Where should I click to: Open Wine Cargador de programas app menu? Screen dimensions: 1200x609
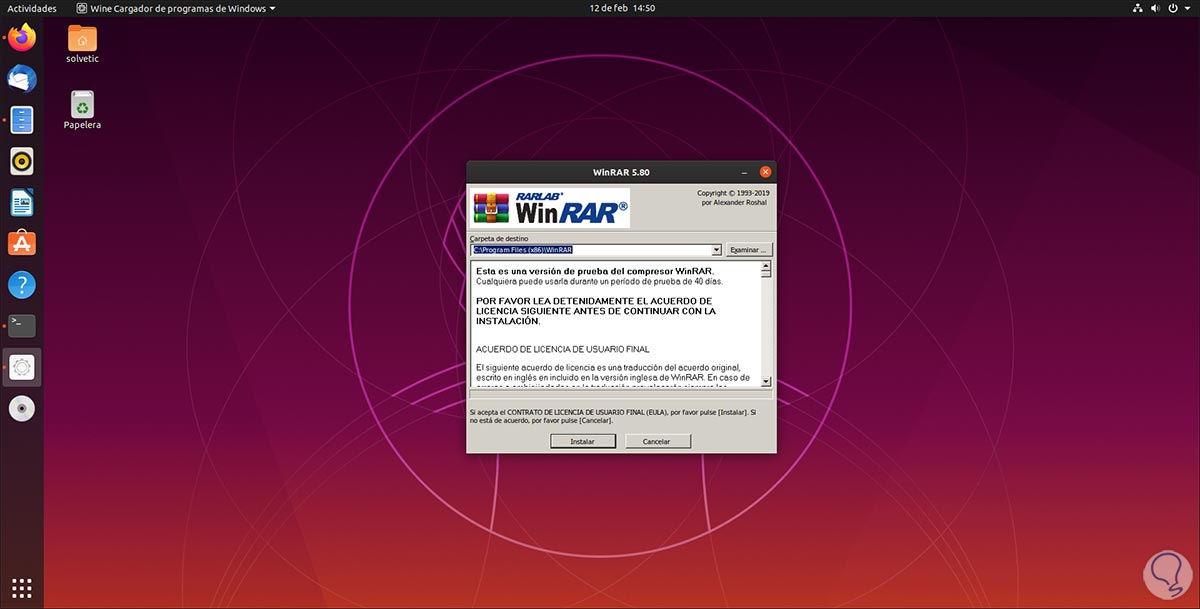click(x=175, y=8)
